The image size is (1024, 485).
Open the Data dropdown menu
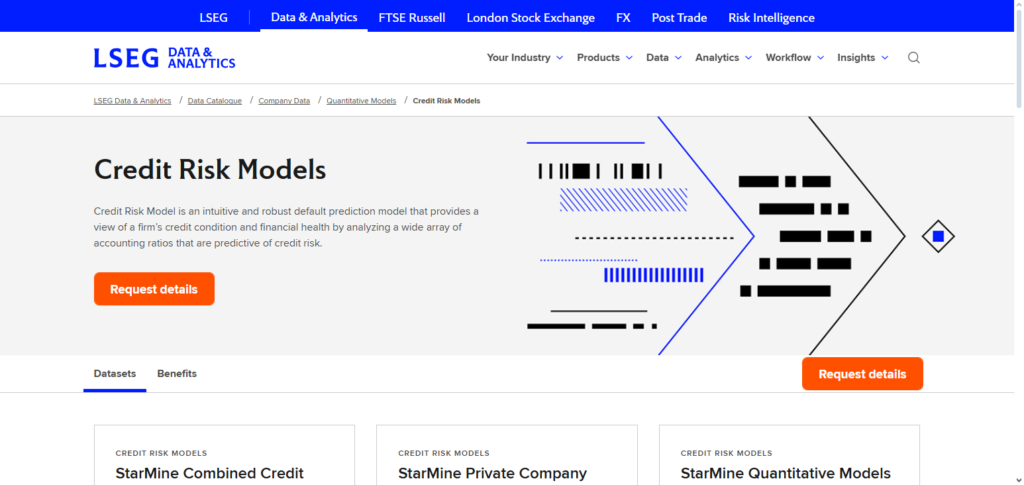tap(664, 57)
